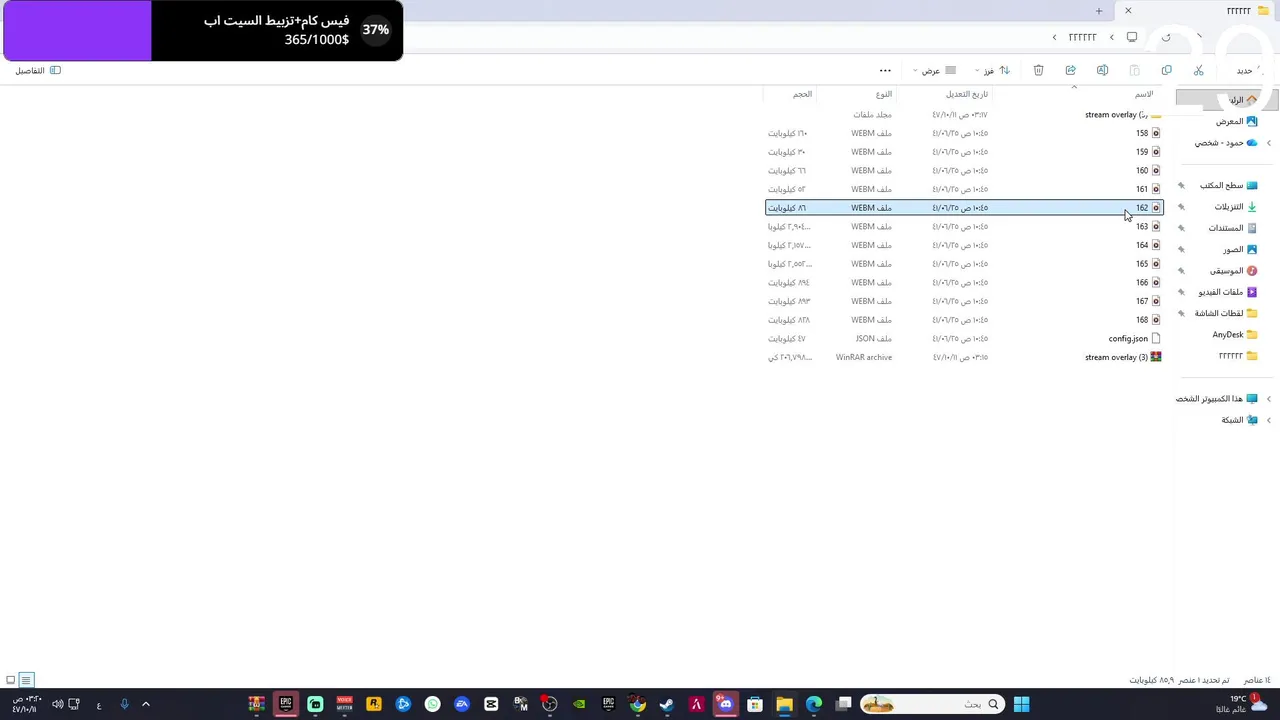Open Videos (ملفات الفيديو) in sidebar
The image size is (1280, 720).
pyautogui.click(x=1228, y=292)
